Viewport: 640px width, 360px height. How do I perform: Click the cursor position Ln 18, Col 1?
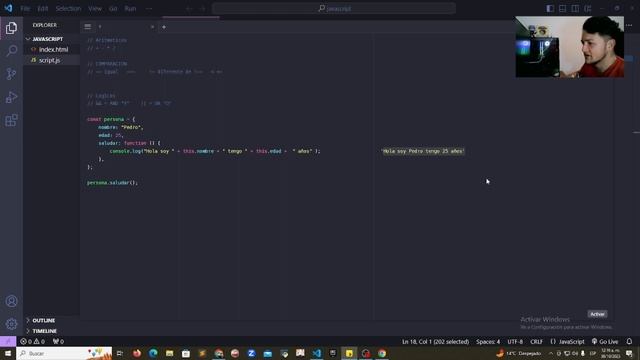pos(435,341)
